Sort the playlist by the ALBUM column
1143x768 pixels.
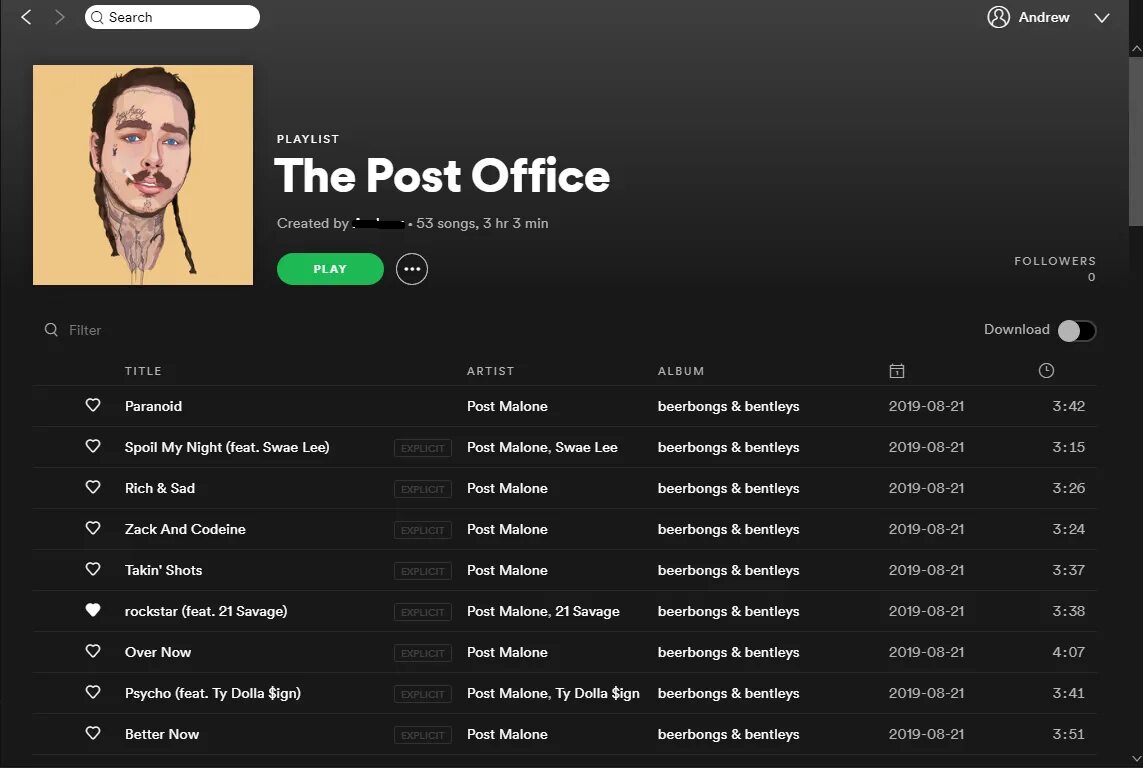[681, 370]
